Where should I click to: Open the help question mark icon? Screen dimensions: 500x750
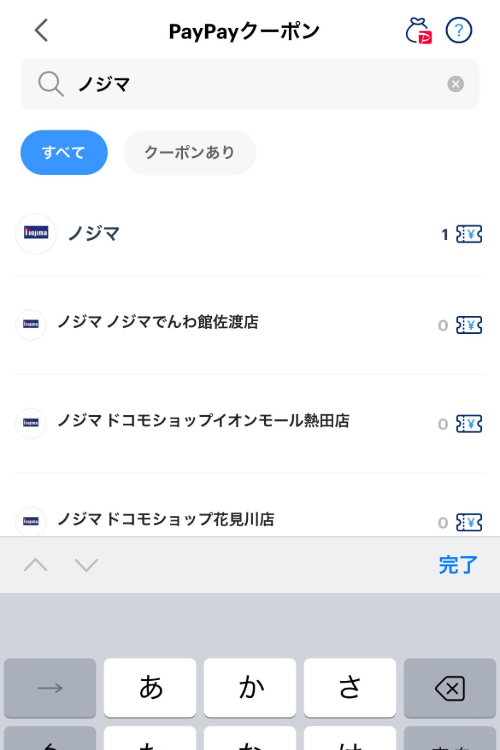(x=458, y=31)
